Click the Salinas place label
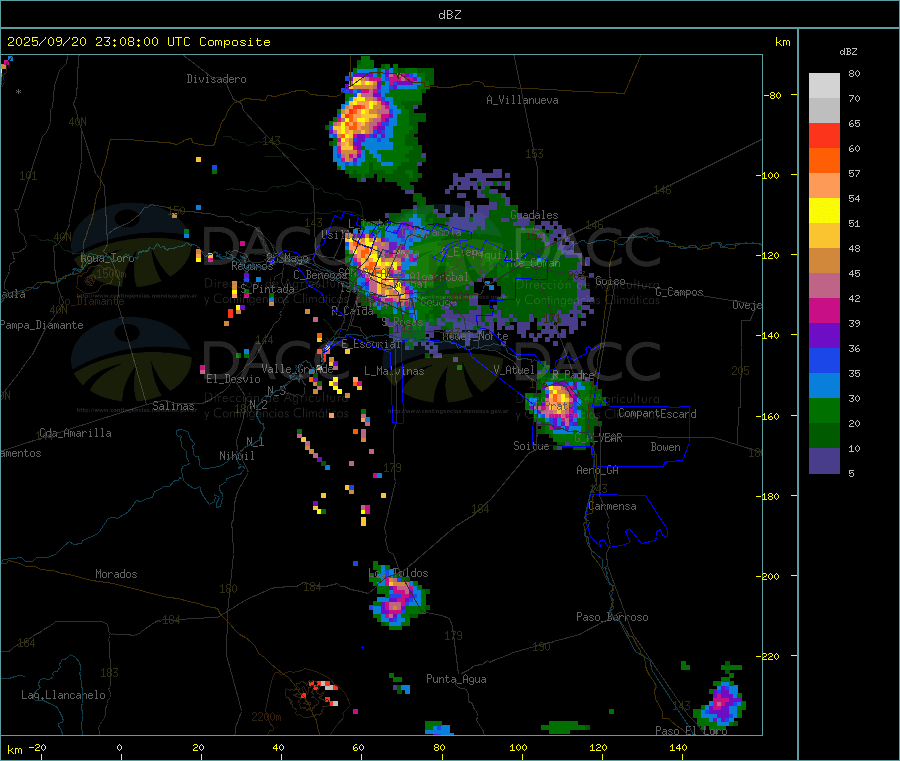This screenshot has width=900, height=761. (x=173, y=406)
